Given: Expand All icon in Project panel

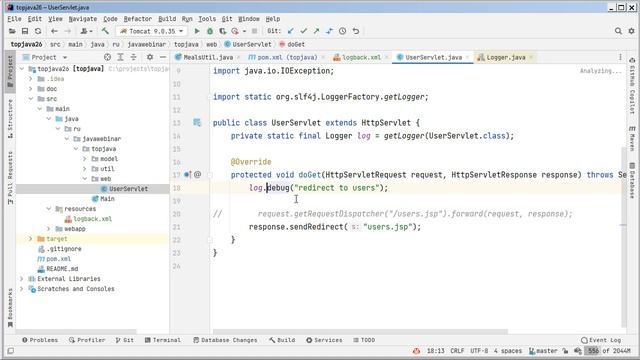Looking at the screenshot, I should tap(120, 57).
